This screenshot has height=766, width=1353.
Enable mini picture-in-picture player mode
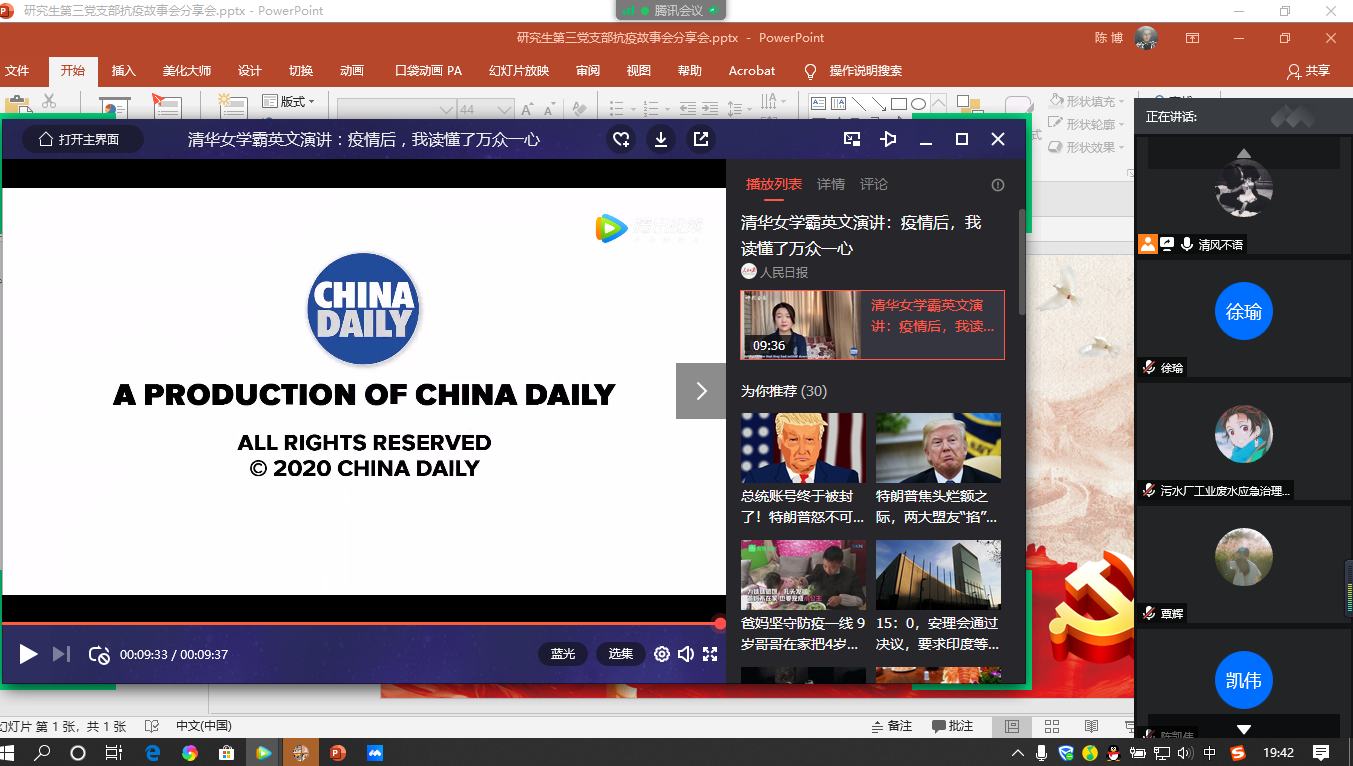coord(852,140)
